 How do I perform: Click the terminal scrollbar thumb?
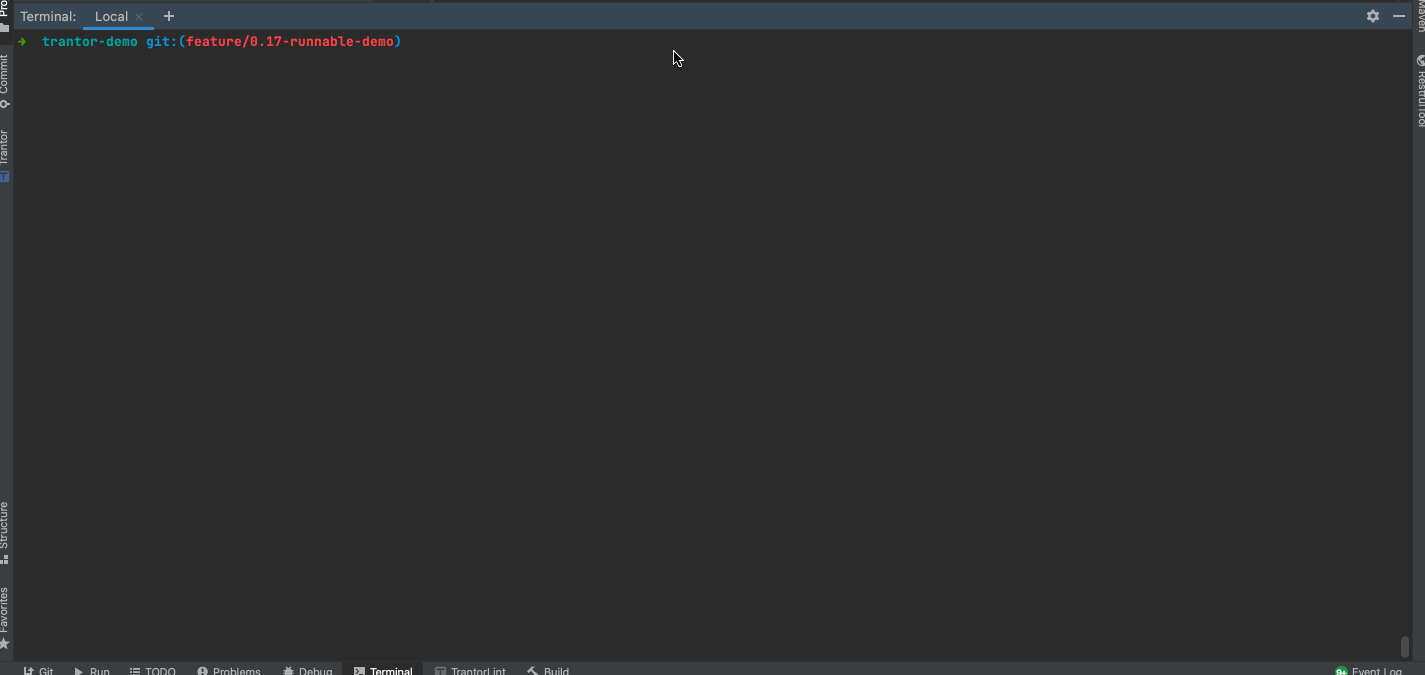coord(1405,645)
